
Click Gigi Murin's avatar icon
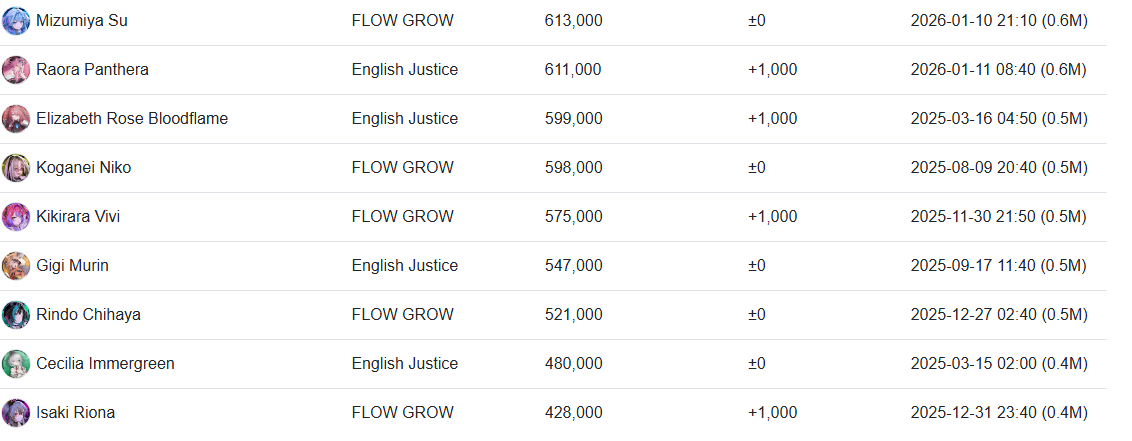pyautogui.click(x=16, y=266)
